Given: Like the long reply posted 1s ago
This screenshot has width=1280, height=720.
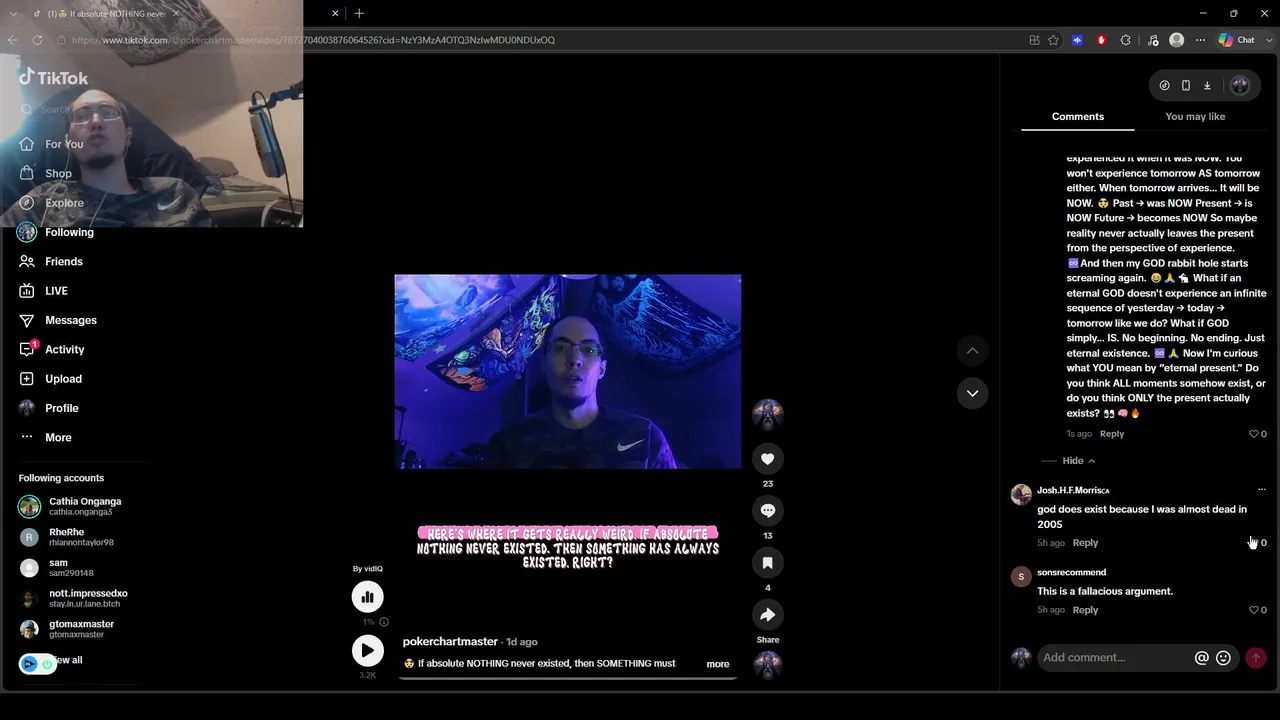Looking at the screenshot, I should (x=1254, y=434).
